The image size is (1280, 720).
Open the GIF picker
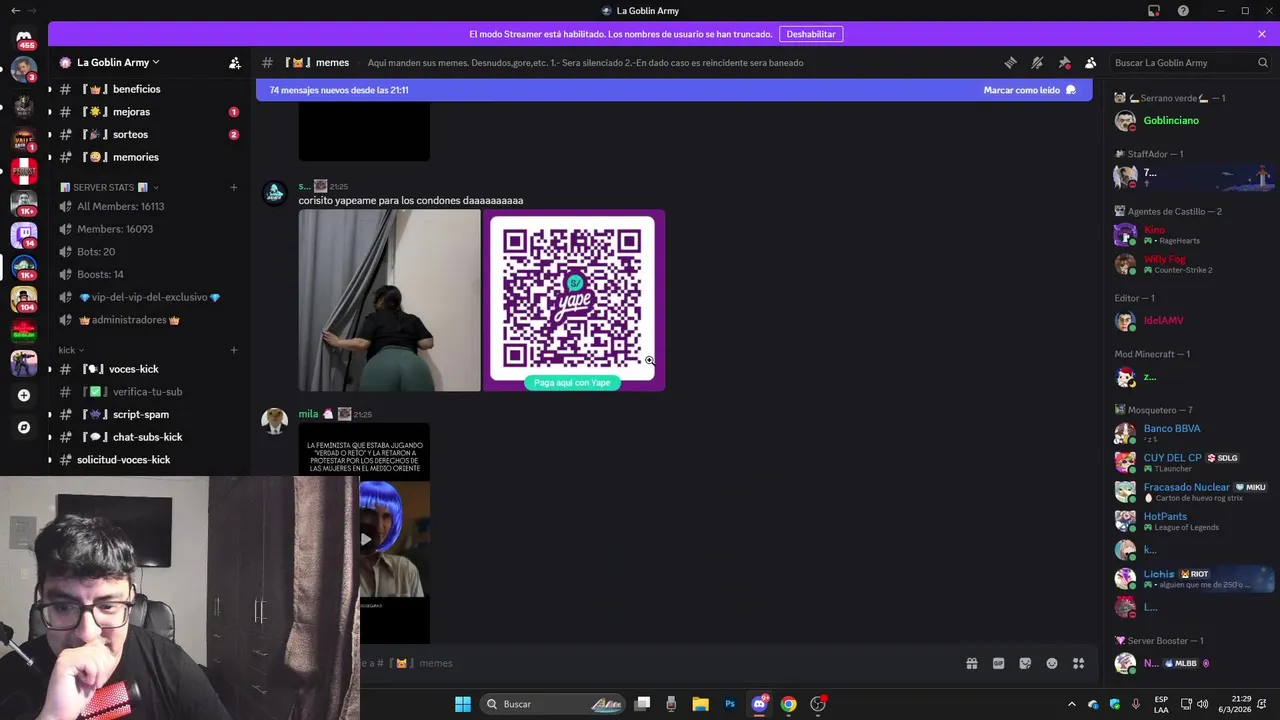click(998, 663)
